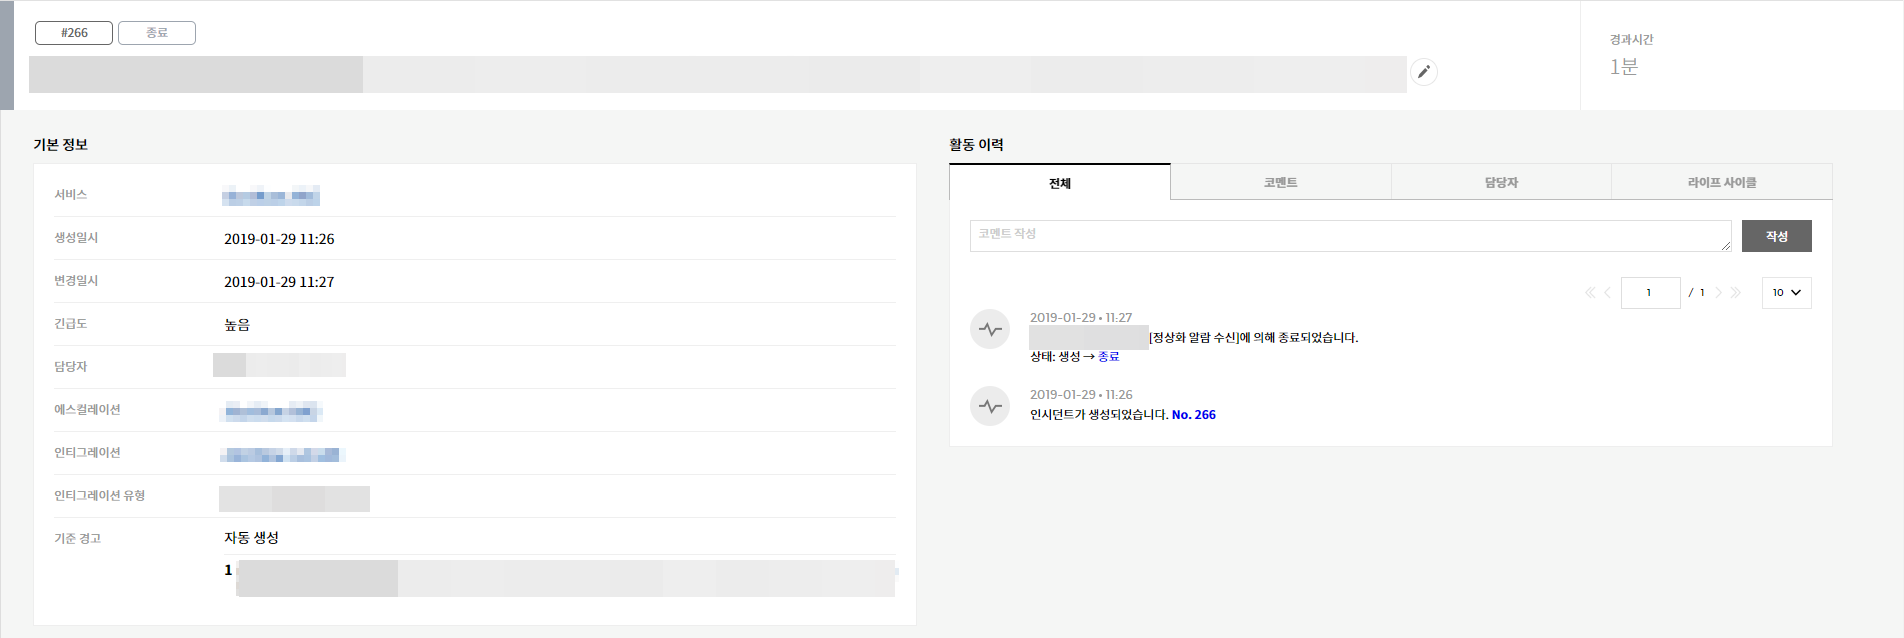Go to first page of activity history
This screenshot has height=638, width=1904.
click(x=1590, y=293)
